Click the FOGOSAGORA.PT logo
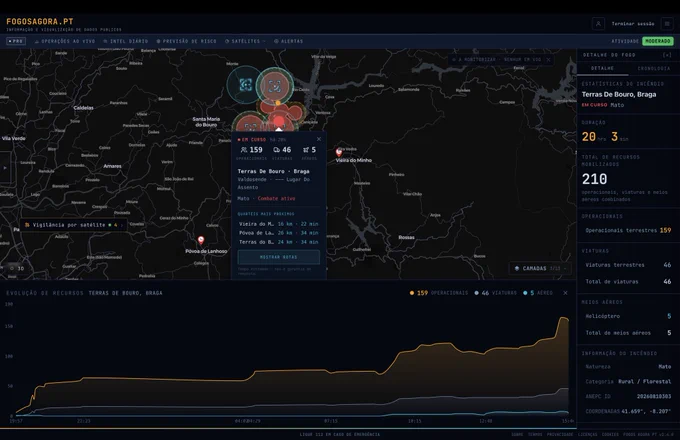Image resolution: width=680 pixels, height=440 pixels. pos(40,22)
